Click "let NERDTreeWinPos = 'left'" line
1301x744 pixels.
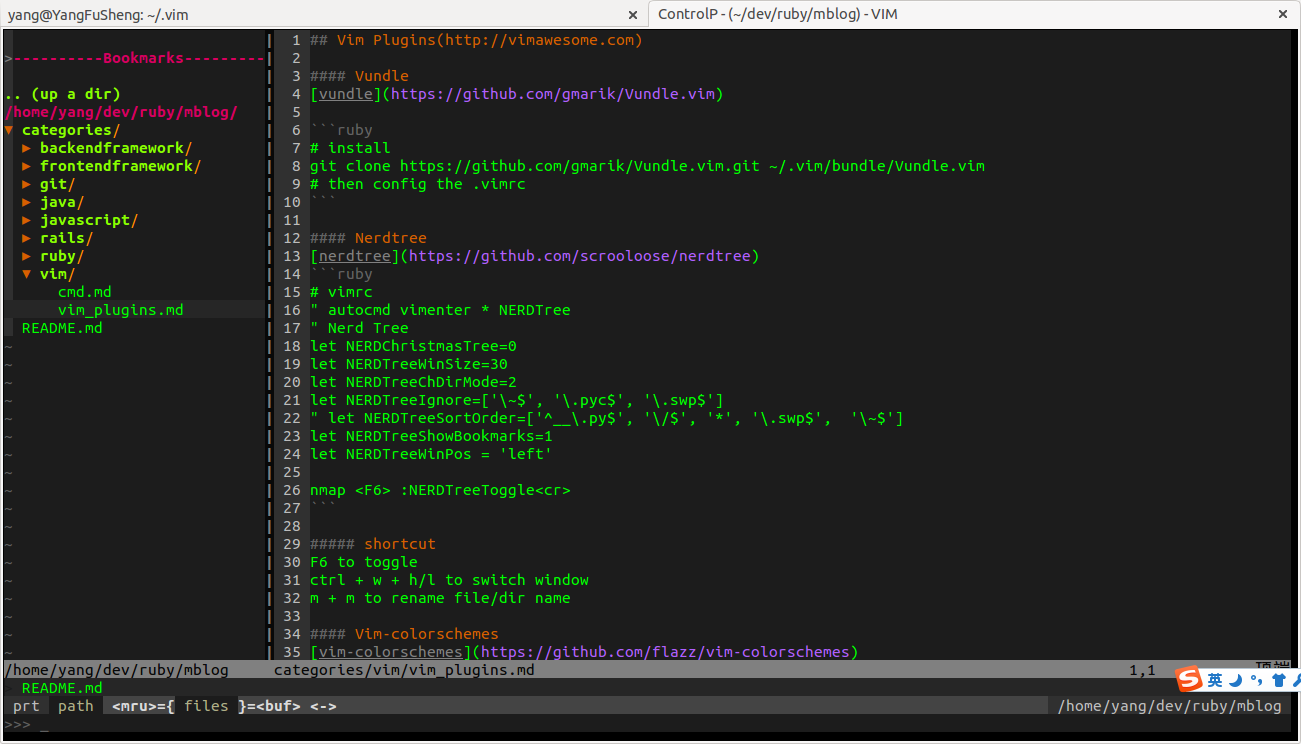[x=431, y=454]
